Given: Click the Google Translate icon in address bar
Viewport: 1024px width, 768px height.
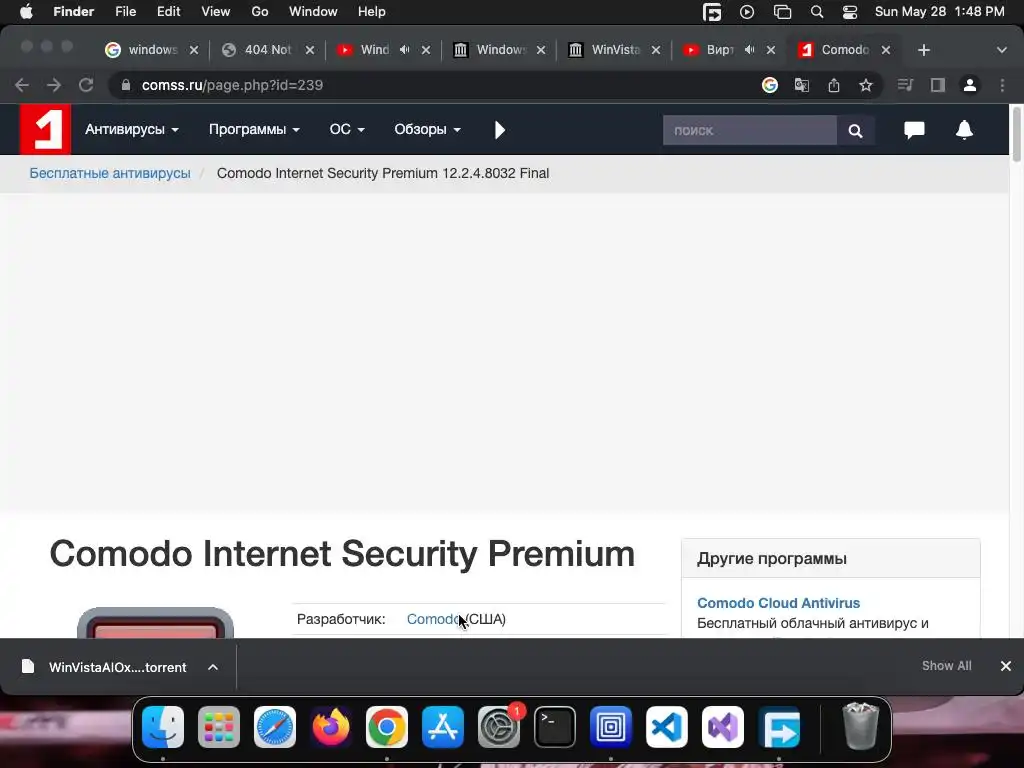Looking at the screenshot, I should pyautogui.click(x=801, y=85).
